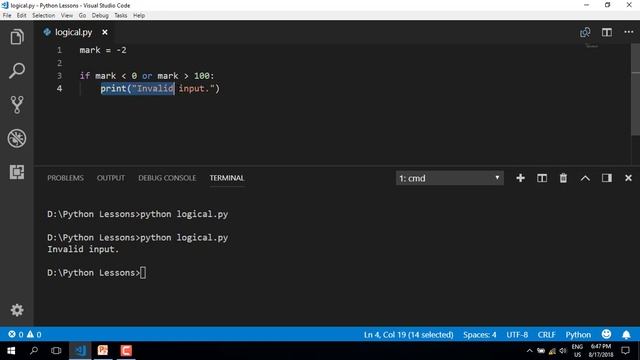Close the logical.py editor tab
The image size is (640, 360).
coord(105,32)
